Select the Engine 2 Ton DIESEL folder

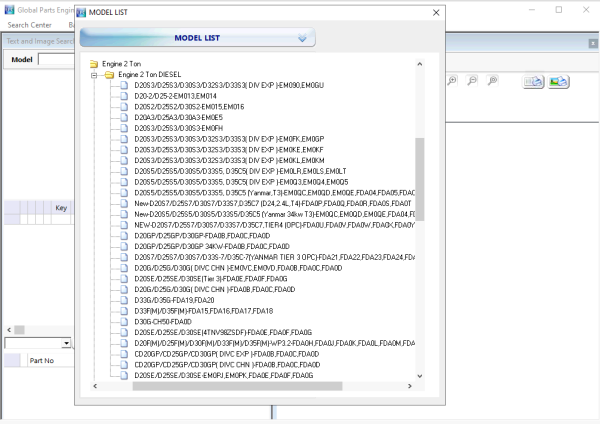[149, 74]
